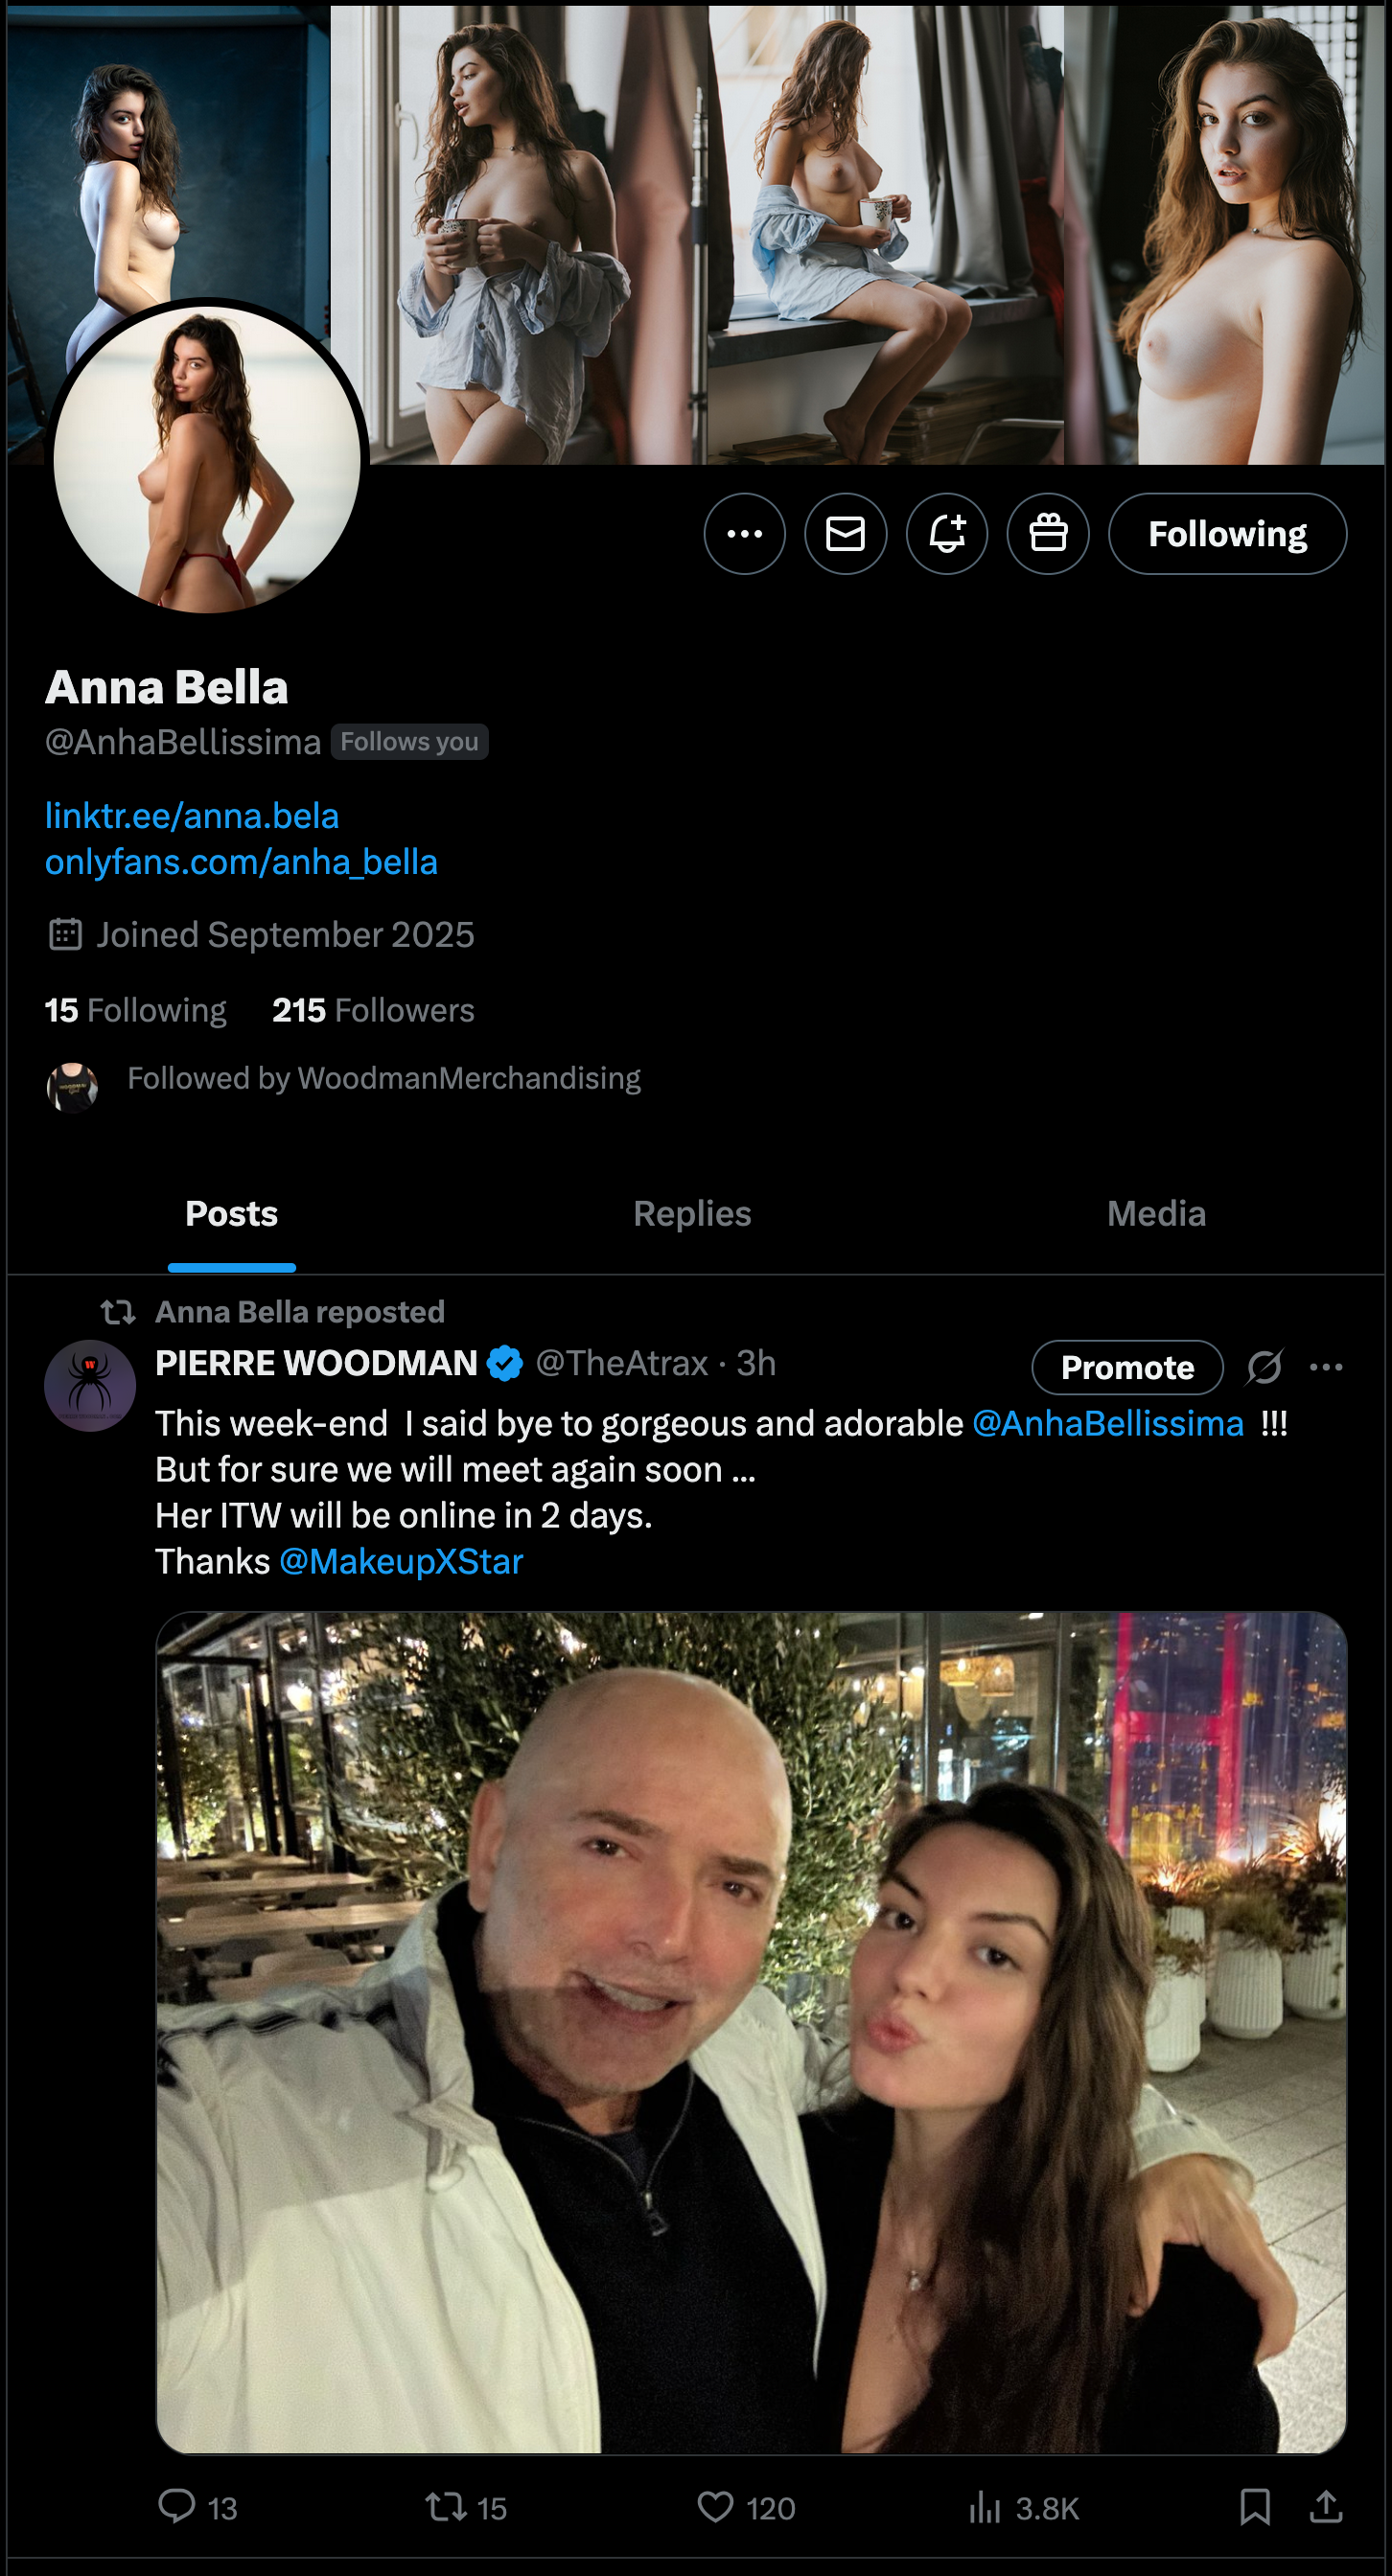Open the onlyfans.com/anha_bella link

pyautogui.click(x=241, y=862)
